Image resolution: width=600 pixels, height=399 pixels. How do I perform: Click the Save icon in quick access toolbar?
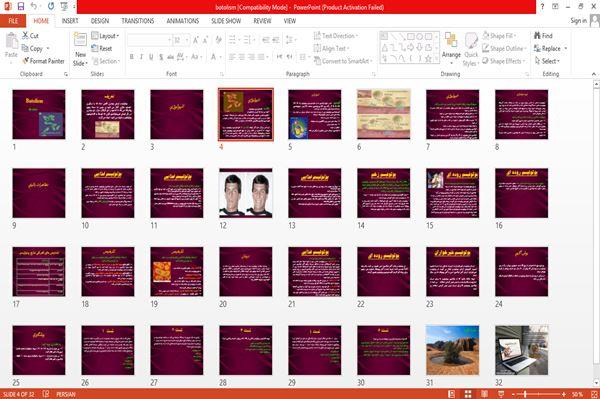click(21, 7)
